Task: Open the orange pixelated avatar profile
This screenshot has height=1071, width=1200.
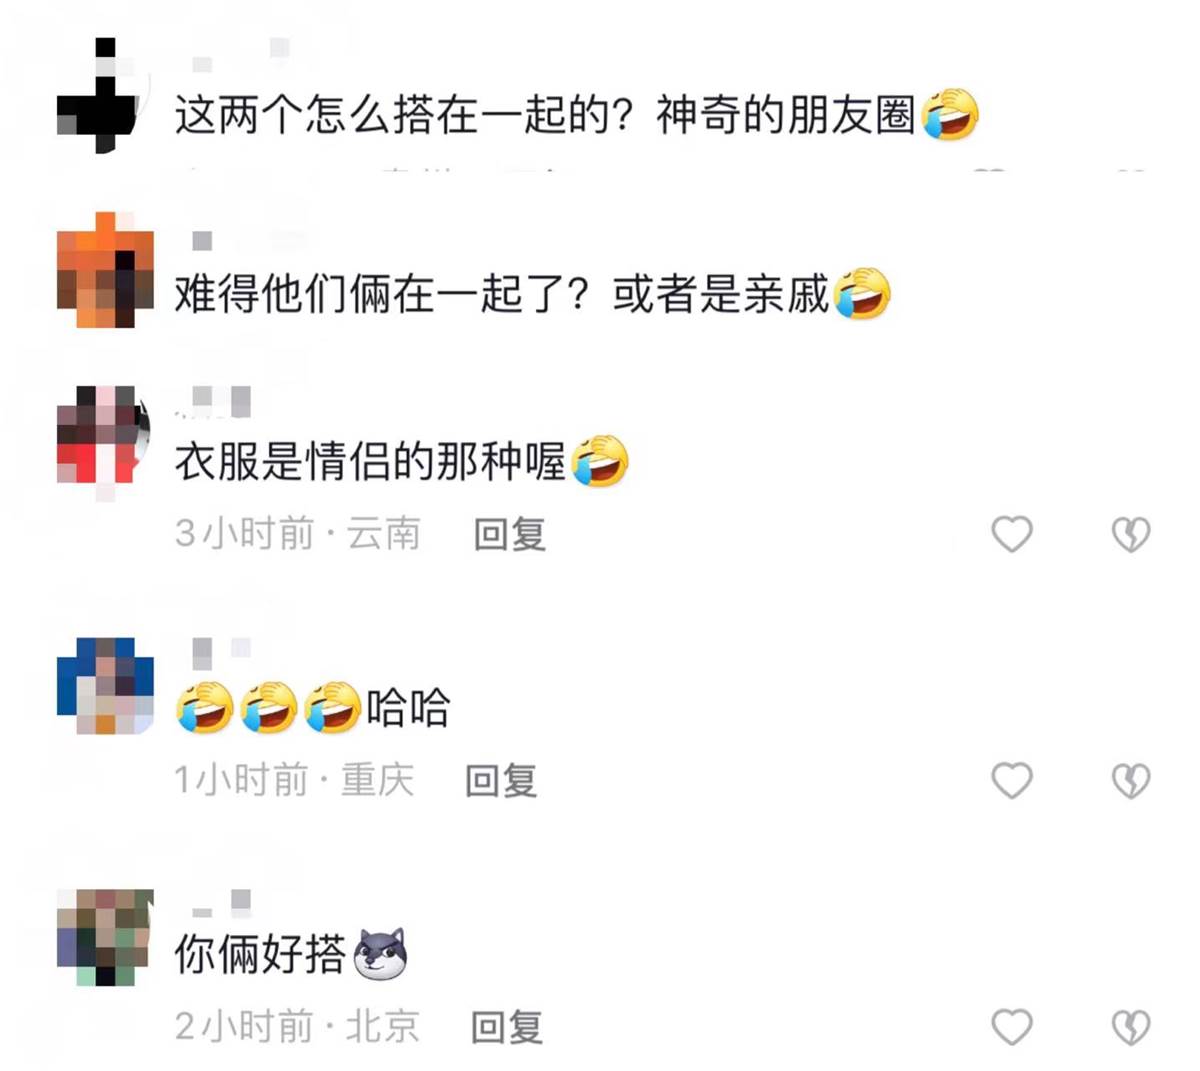Action: 105,270
